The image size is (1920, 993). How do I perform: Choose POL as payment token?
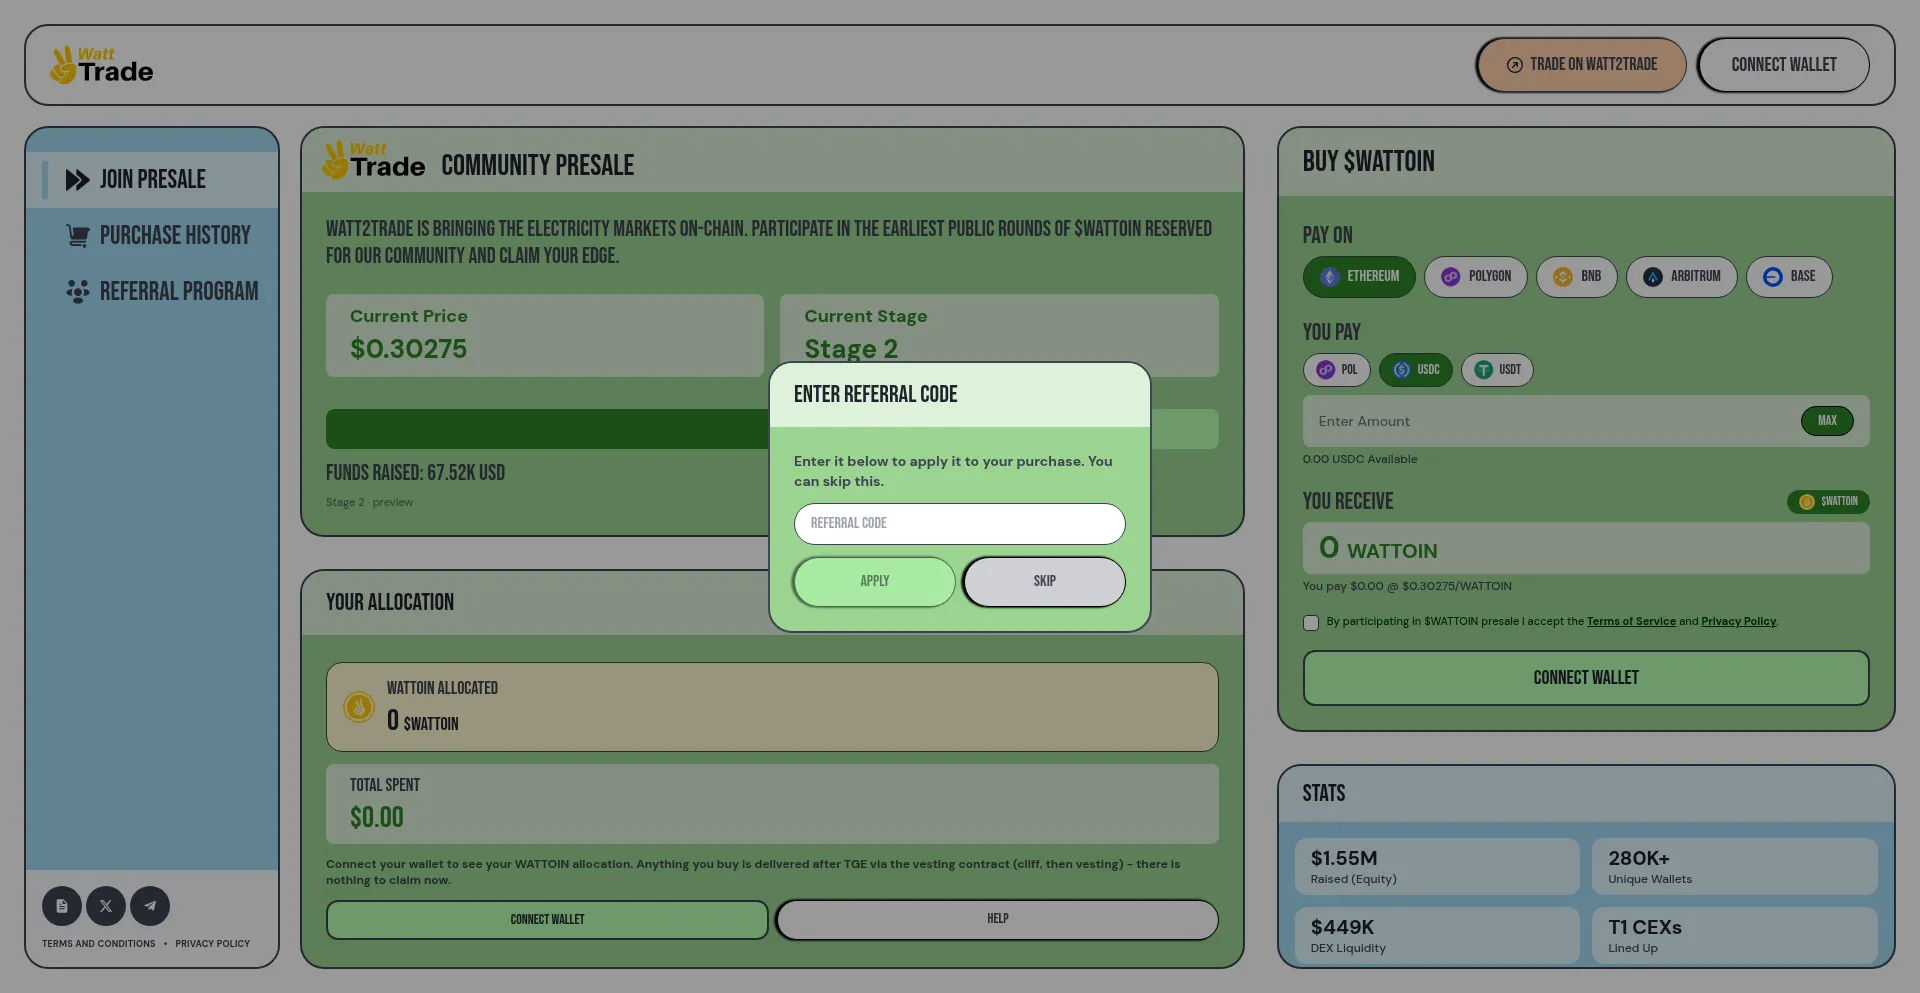point(1337,370)
